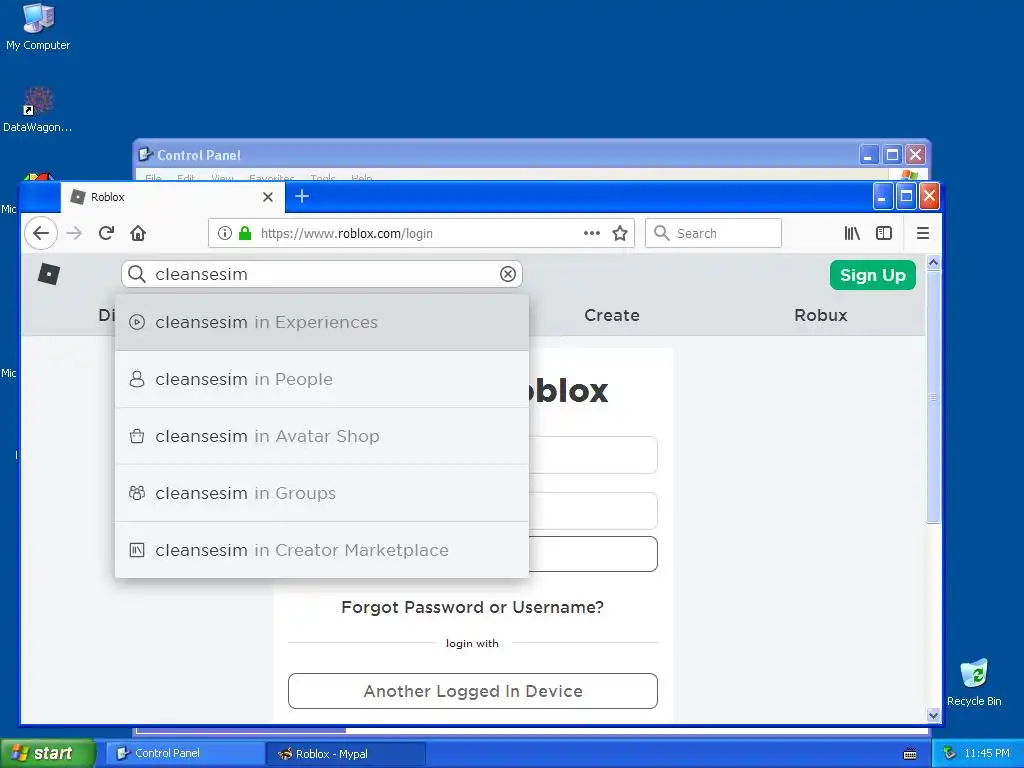
Task: Open the browser Library icon
Action: tap(852, 233)
